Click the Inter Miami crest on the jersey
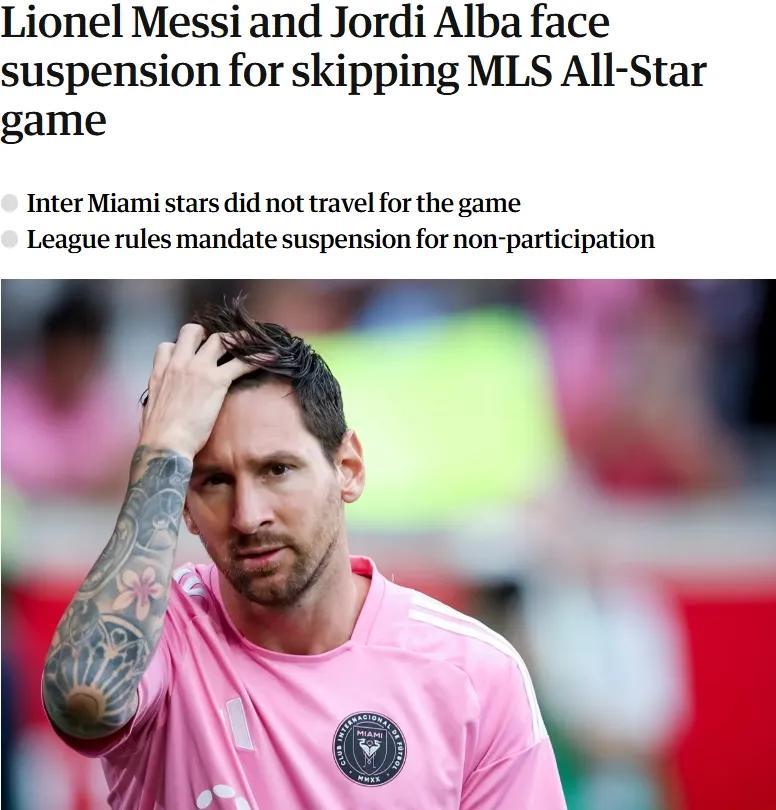Image resolution: width=776 pixels, height=810 pixels. pos(369,749)
